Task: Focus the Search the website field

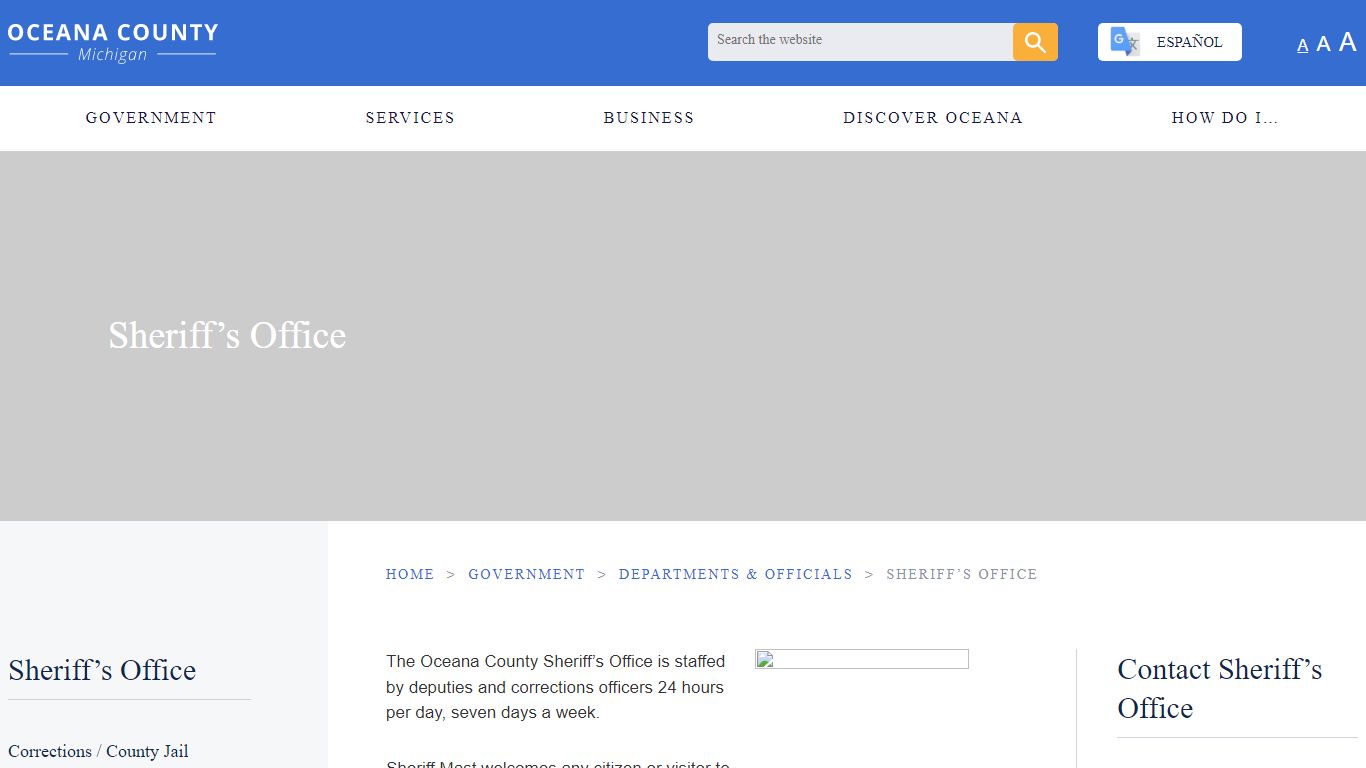Action: click(x=860, y=41)
